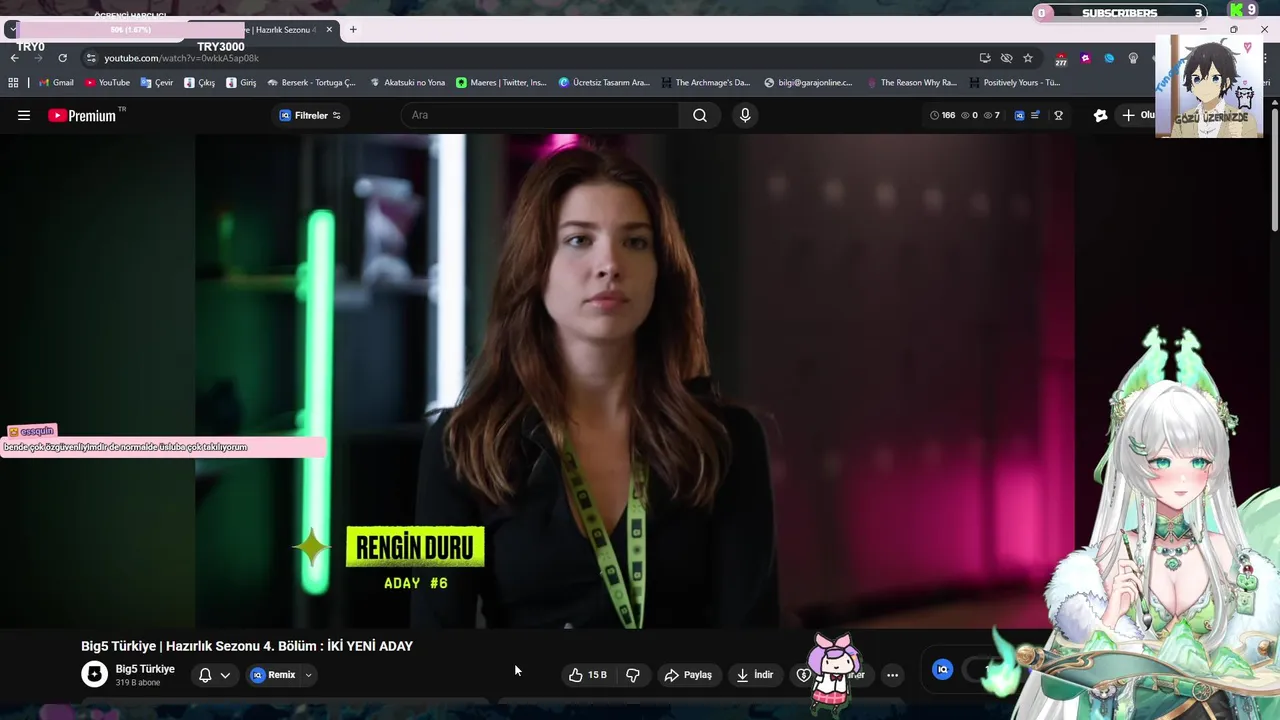Click the Remix button

click(x=273, y=675)
